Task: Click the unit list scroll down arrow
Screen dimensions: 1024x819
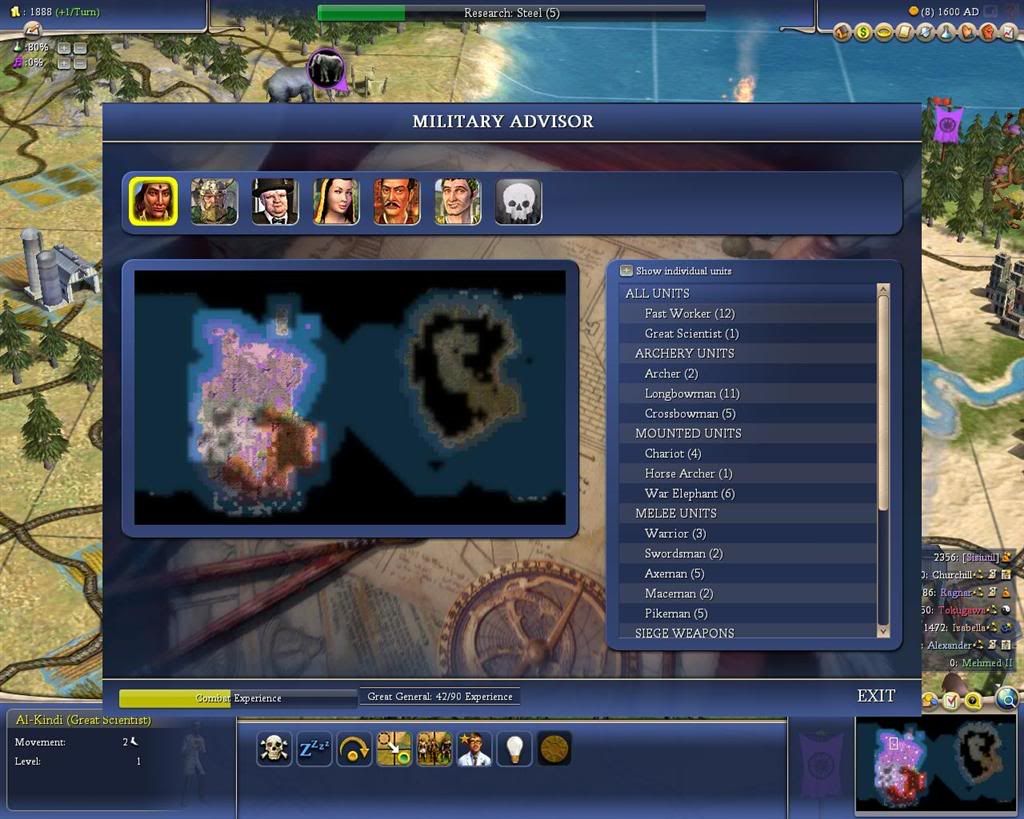Action: (x=883, y=631)
